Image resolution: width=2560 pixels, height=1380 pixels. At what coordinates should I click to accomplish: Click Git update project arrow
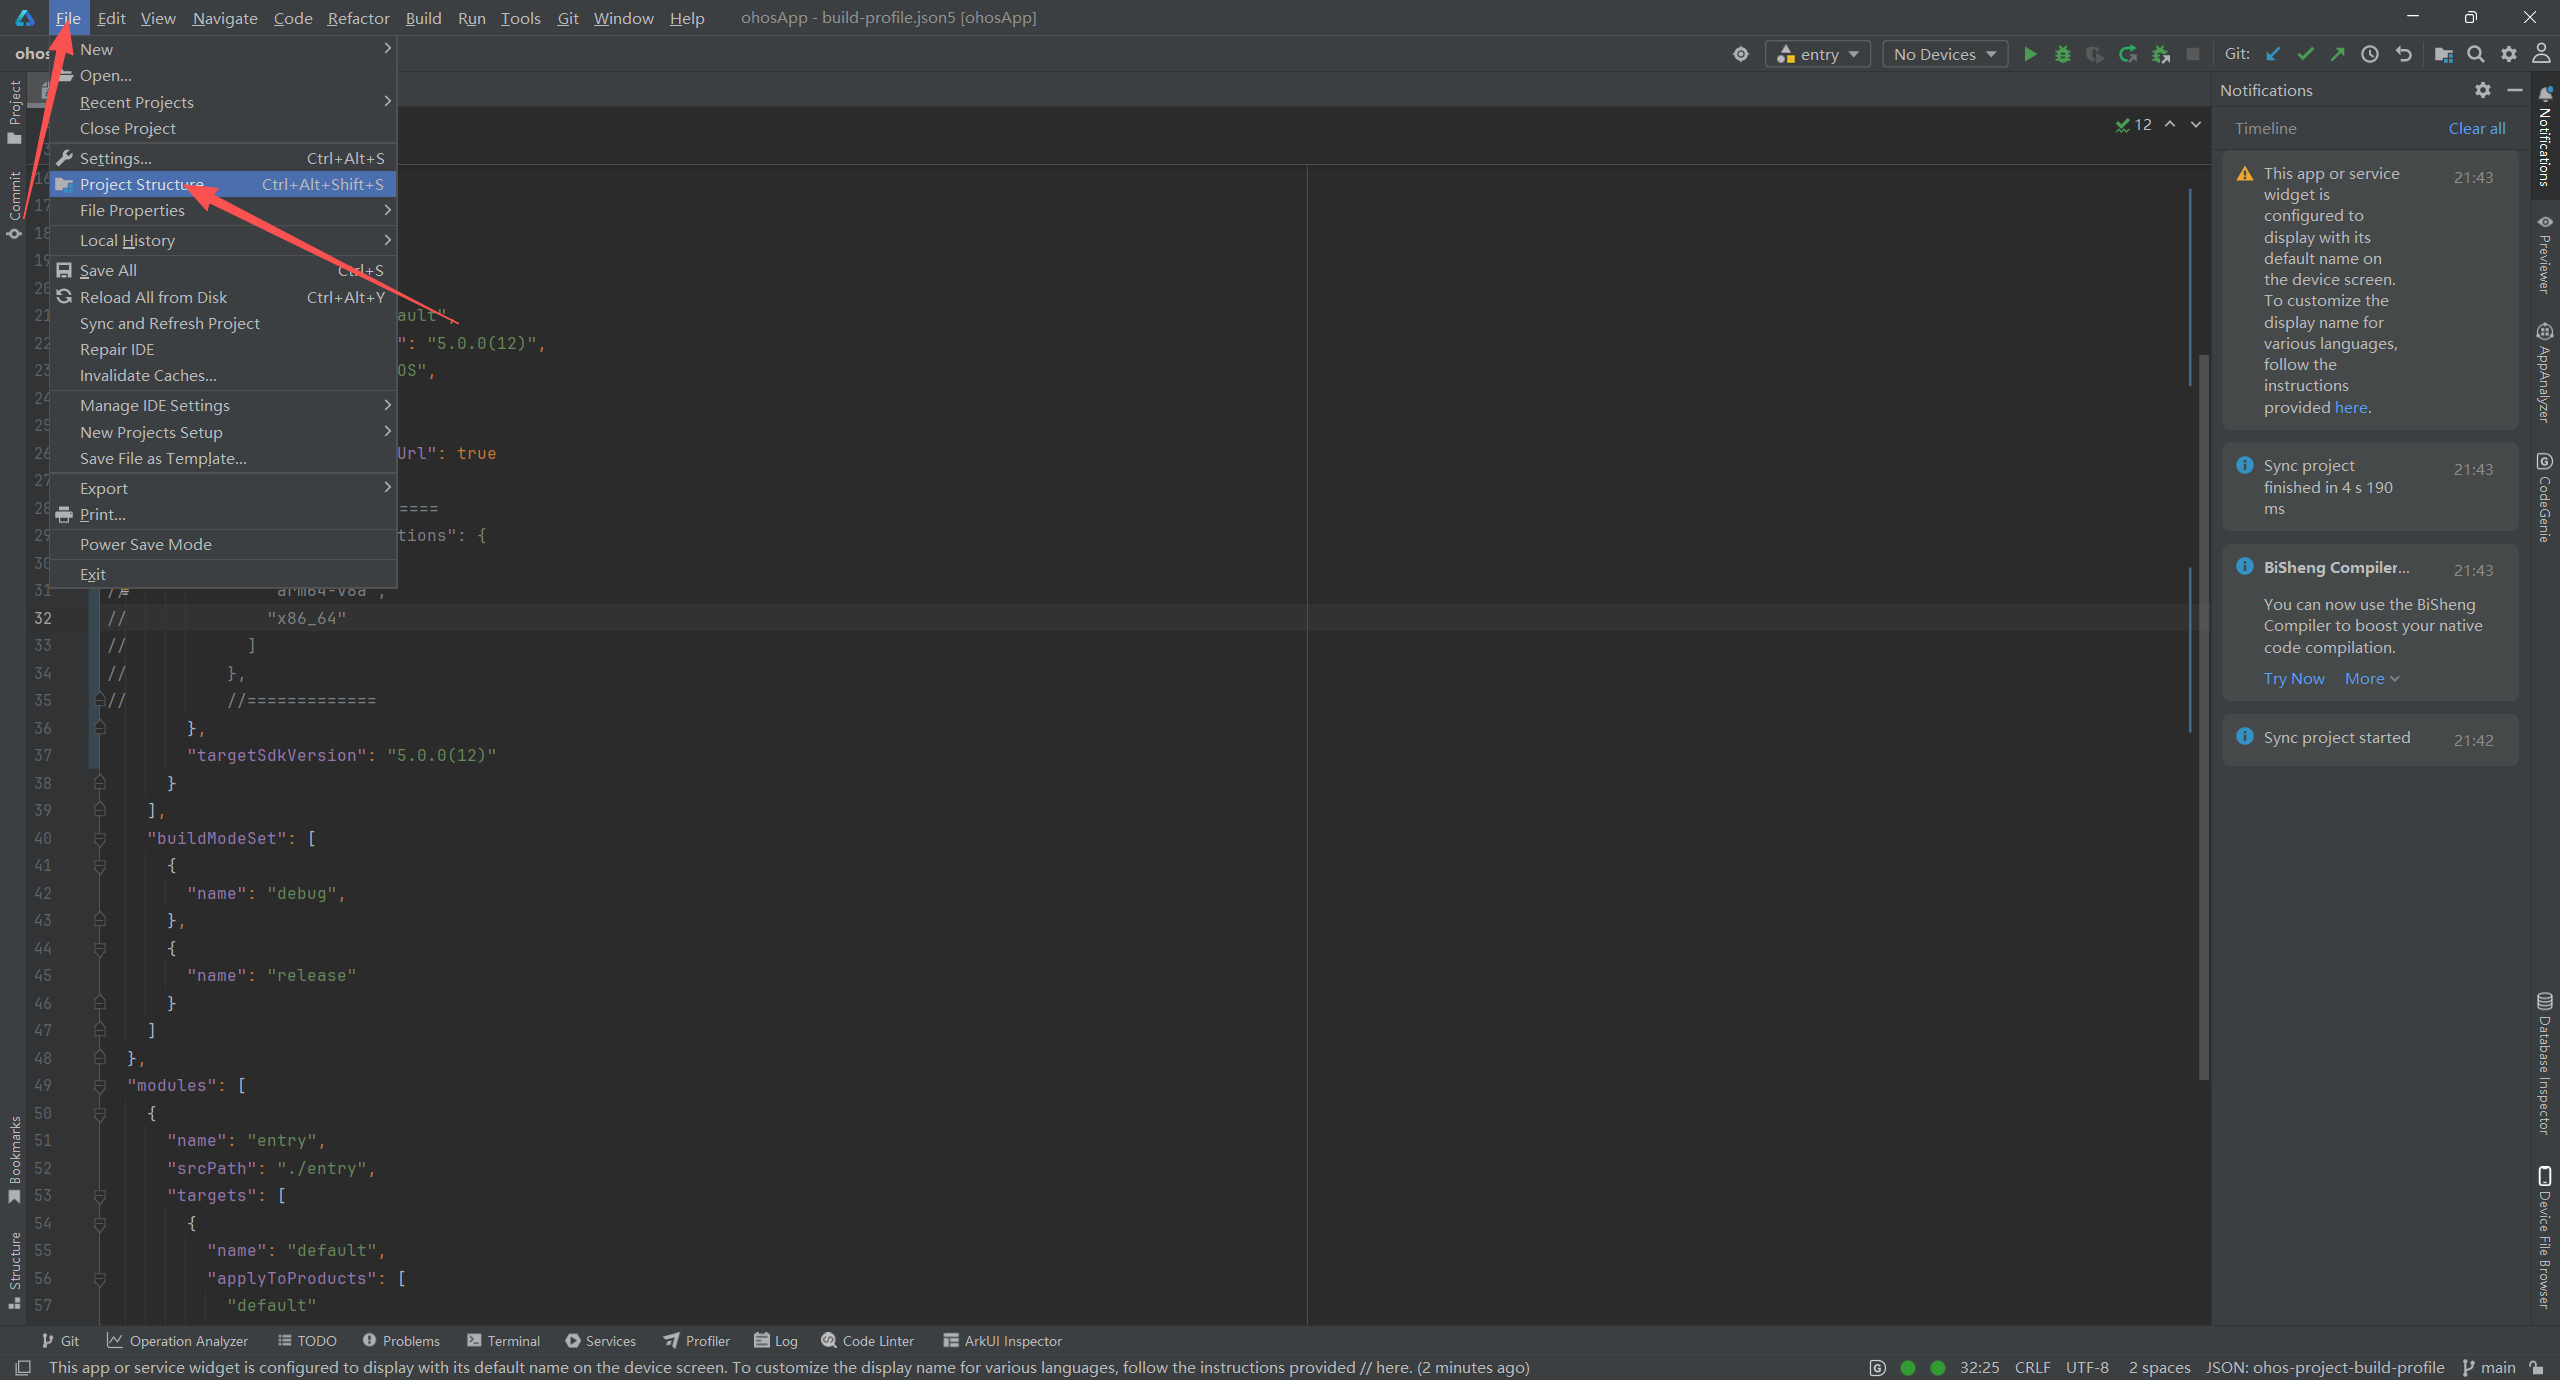click(2273, 54)
